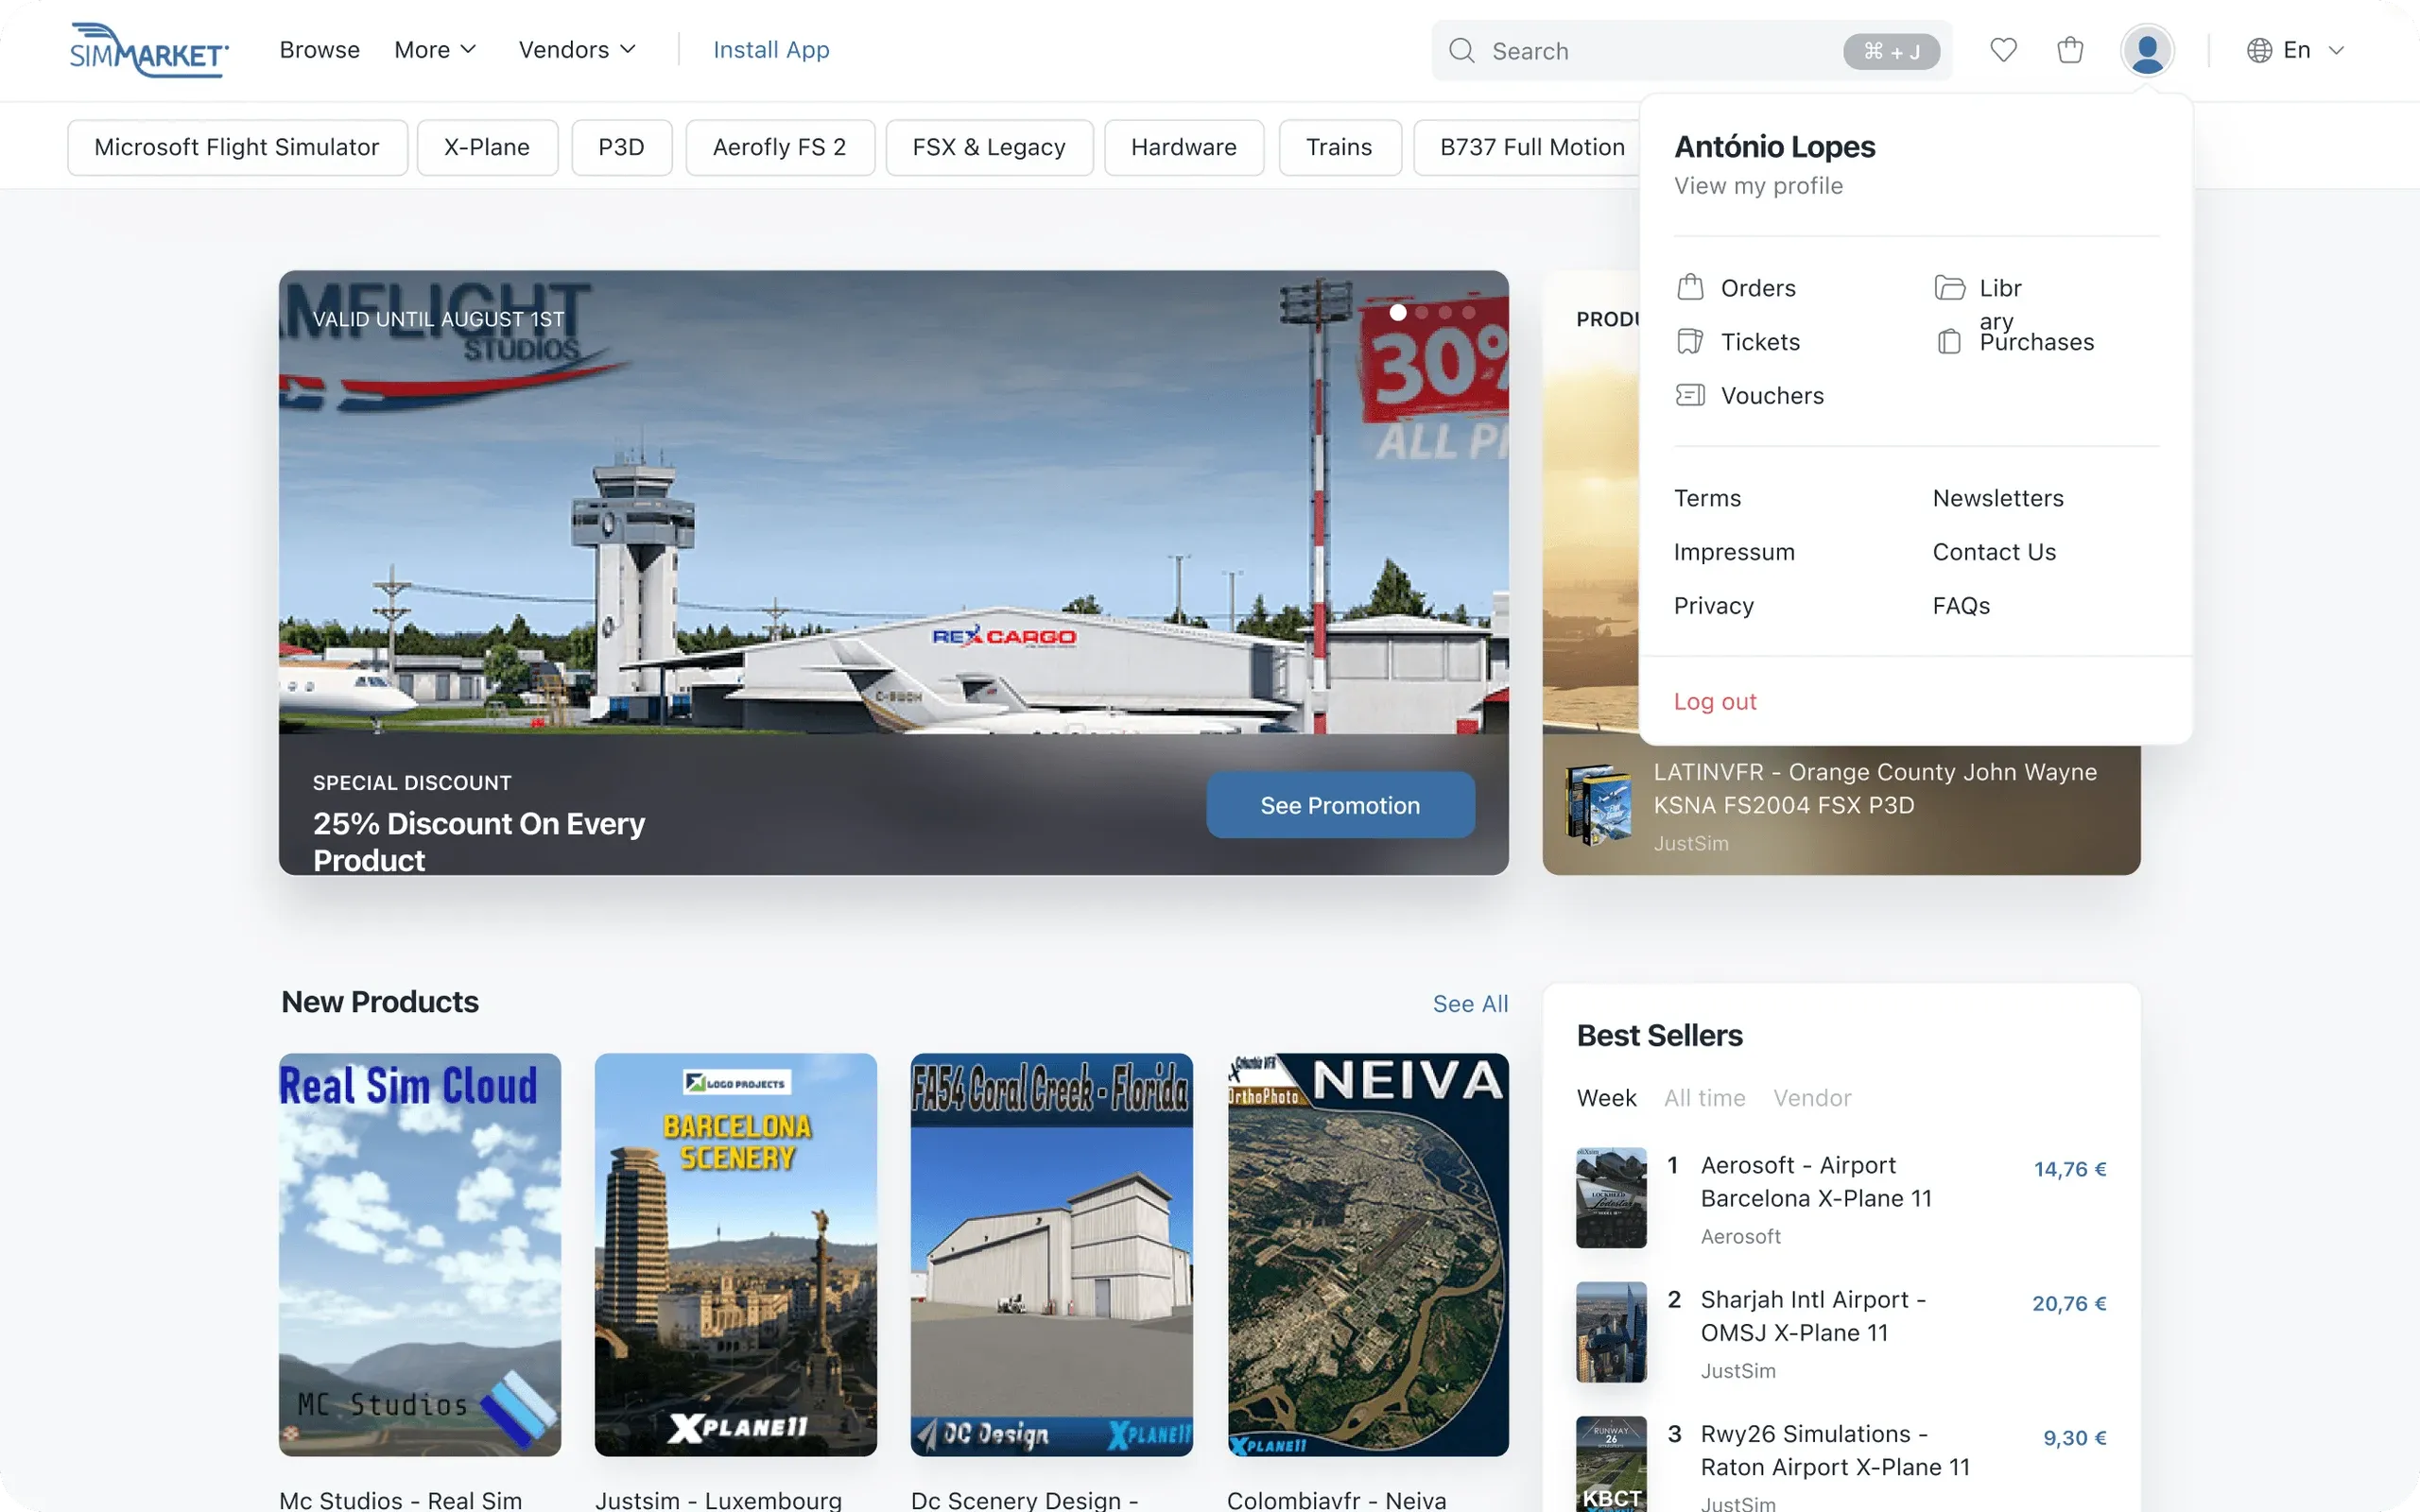Click the SimMarket logo

149,50
